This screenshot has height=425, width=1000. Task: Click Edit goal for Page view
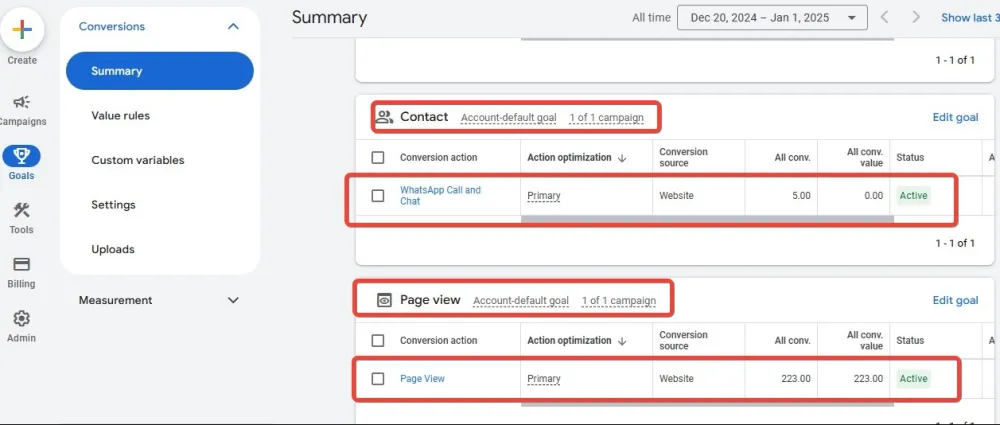tap(955, 300)
